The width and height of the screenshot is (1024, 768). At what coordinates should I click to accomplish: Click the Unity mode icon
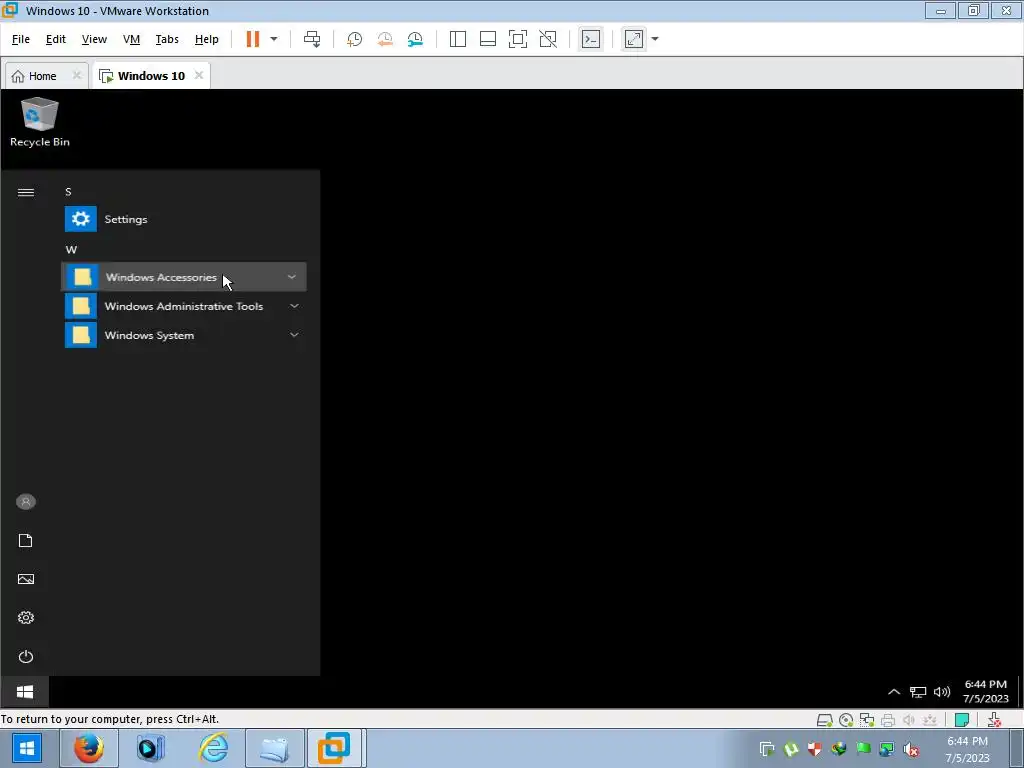click(548, 39)
